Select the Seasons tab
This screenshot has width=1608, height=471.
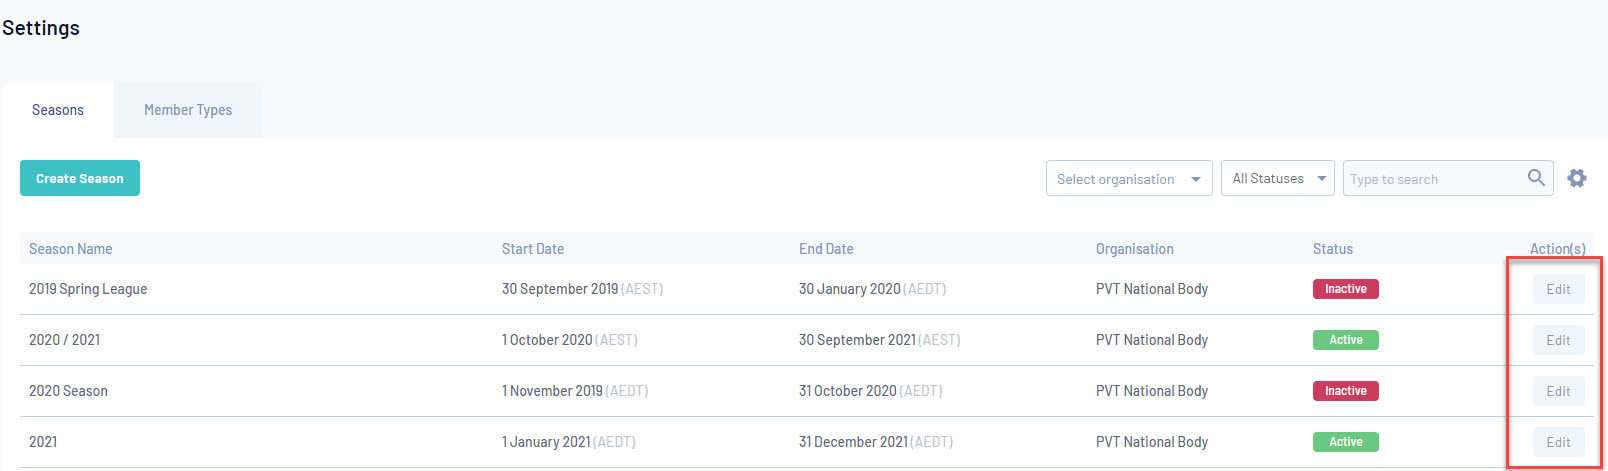click(x=58, y=110)
